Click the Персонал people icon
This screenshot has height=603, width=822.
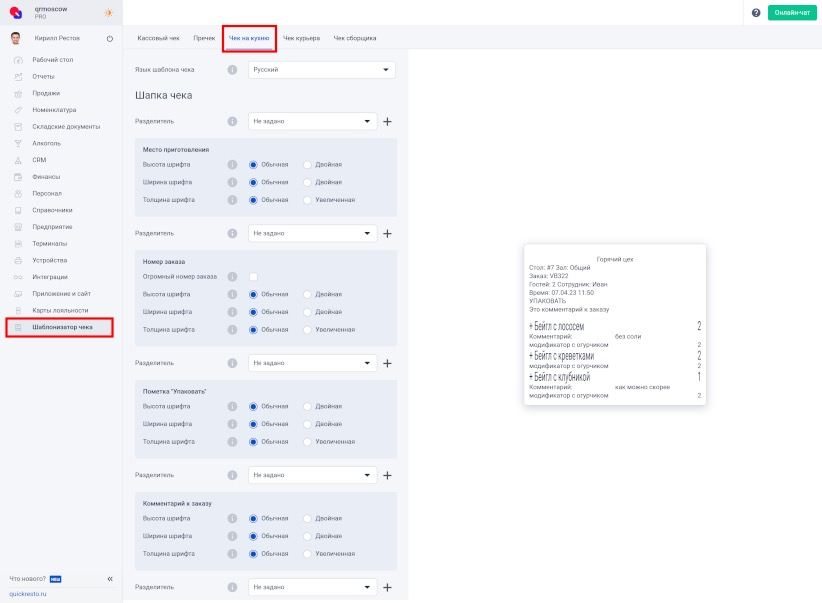[18, 193]
